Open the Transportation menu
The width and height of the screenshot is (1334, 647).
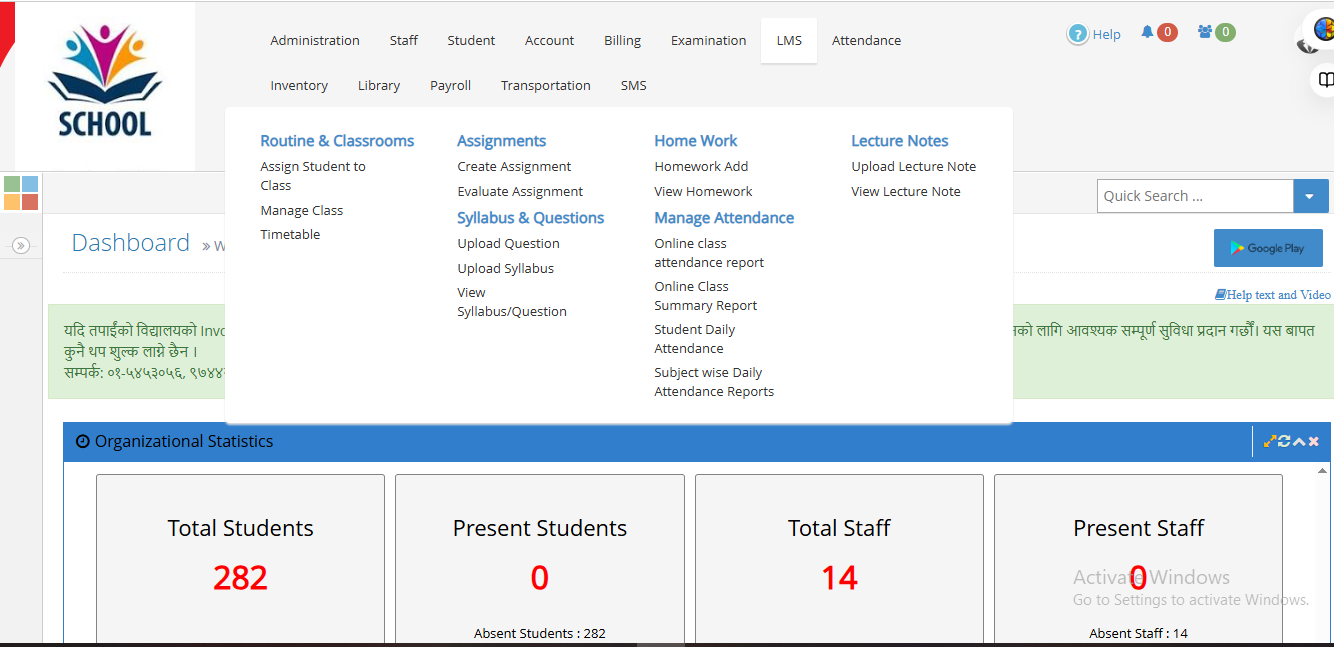tap(545, 85)
